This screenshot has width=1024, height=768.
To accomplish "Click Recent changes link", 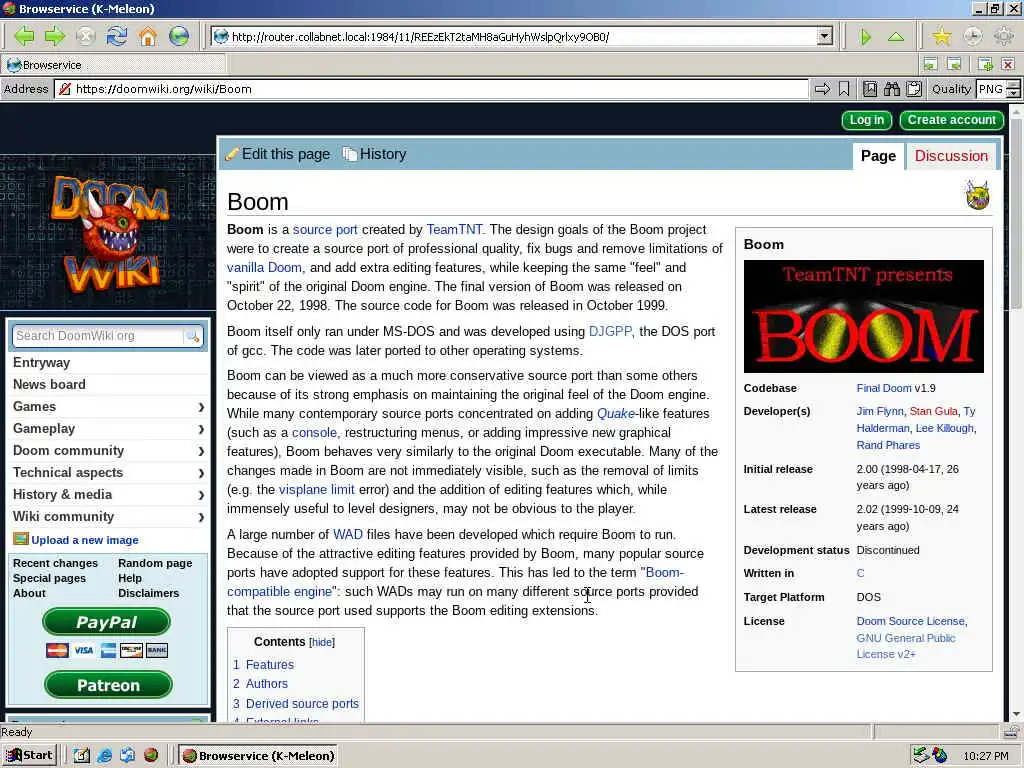I will (x=56, y=564).
